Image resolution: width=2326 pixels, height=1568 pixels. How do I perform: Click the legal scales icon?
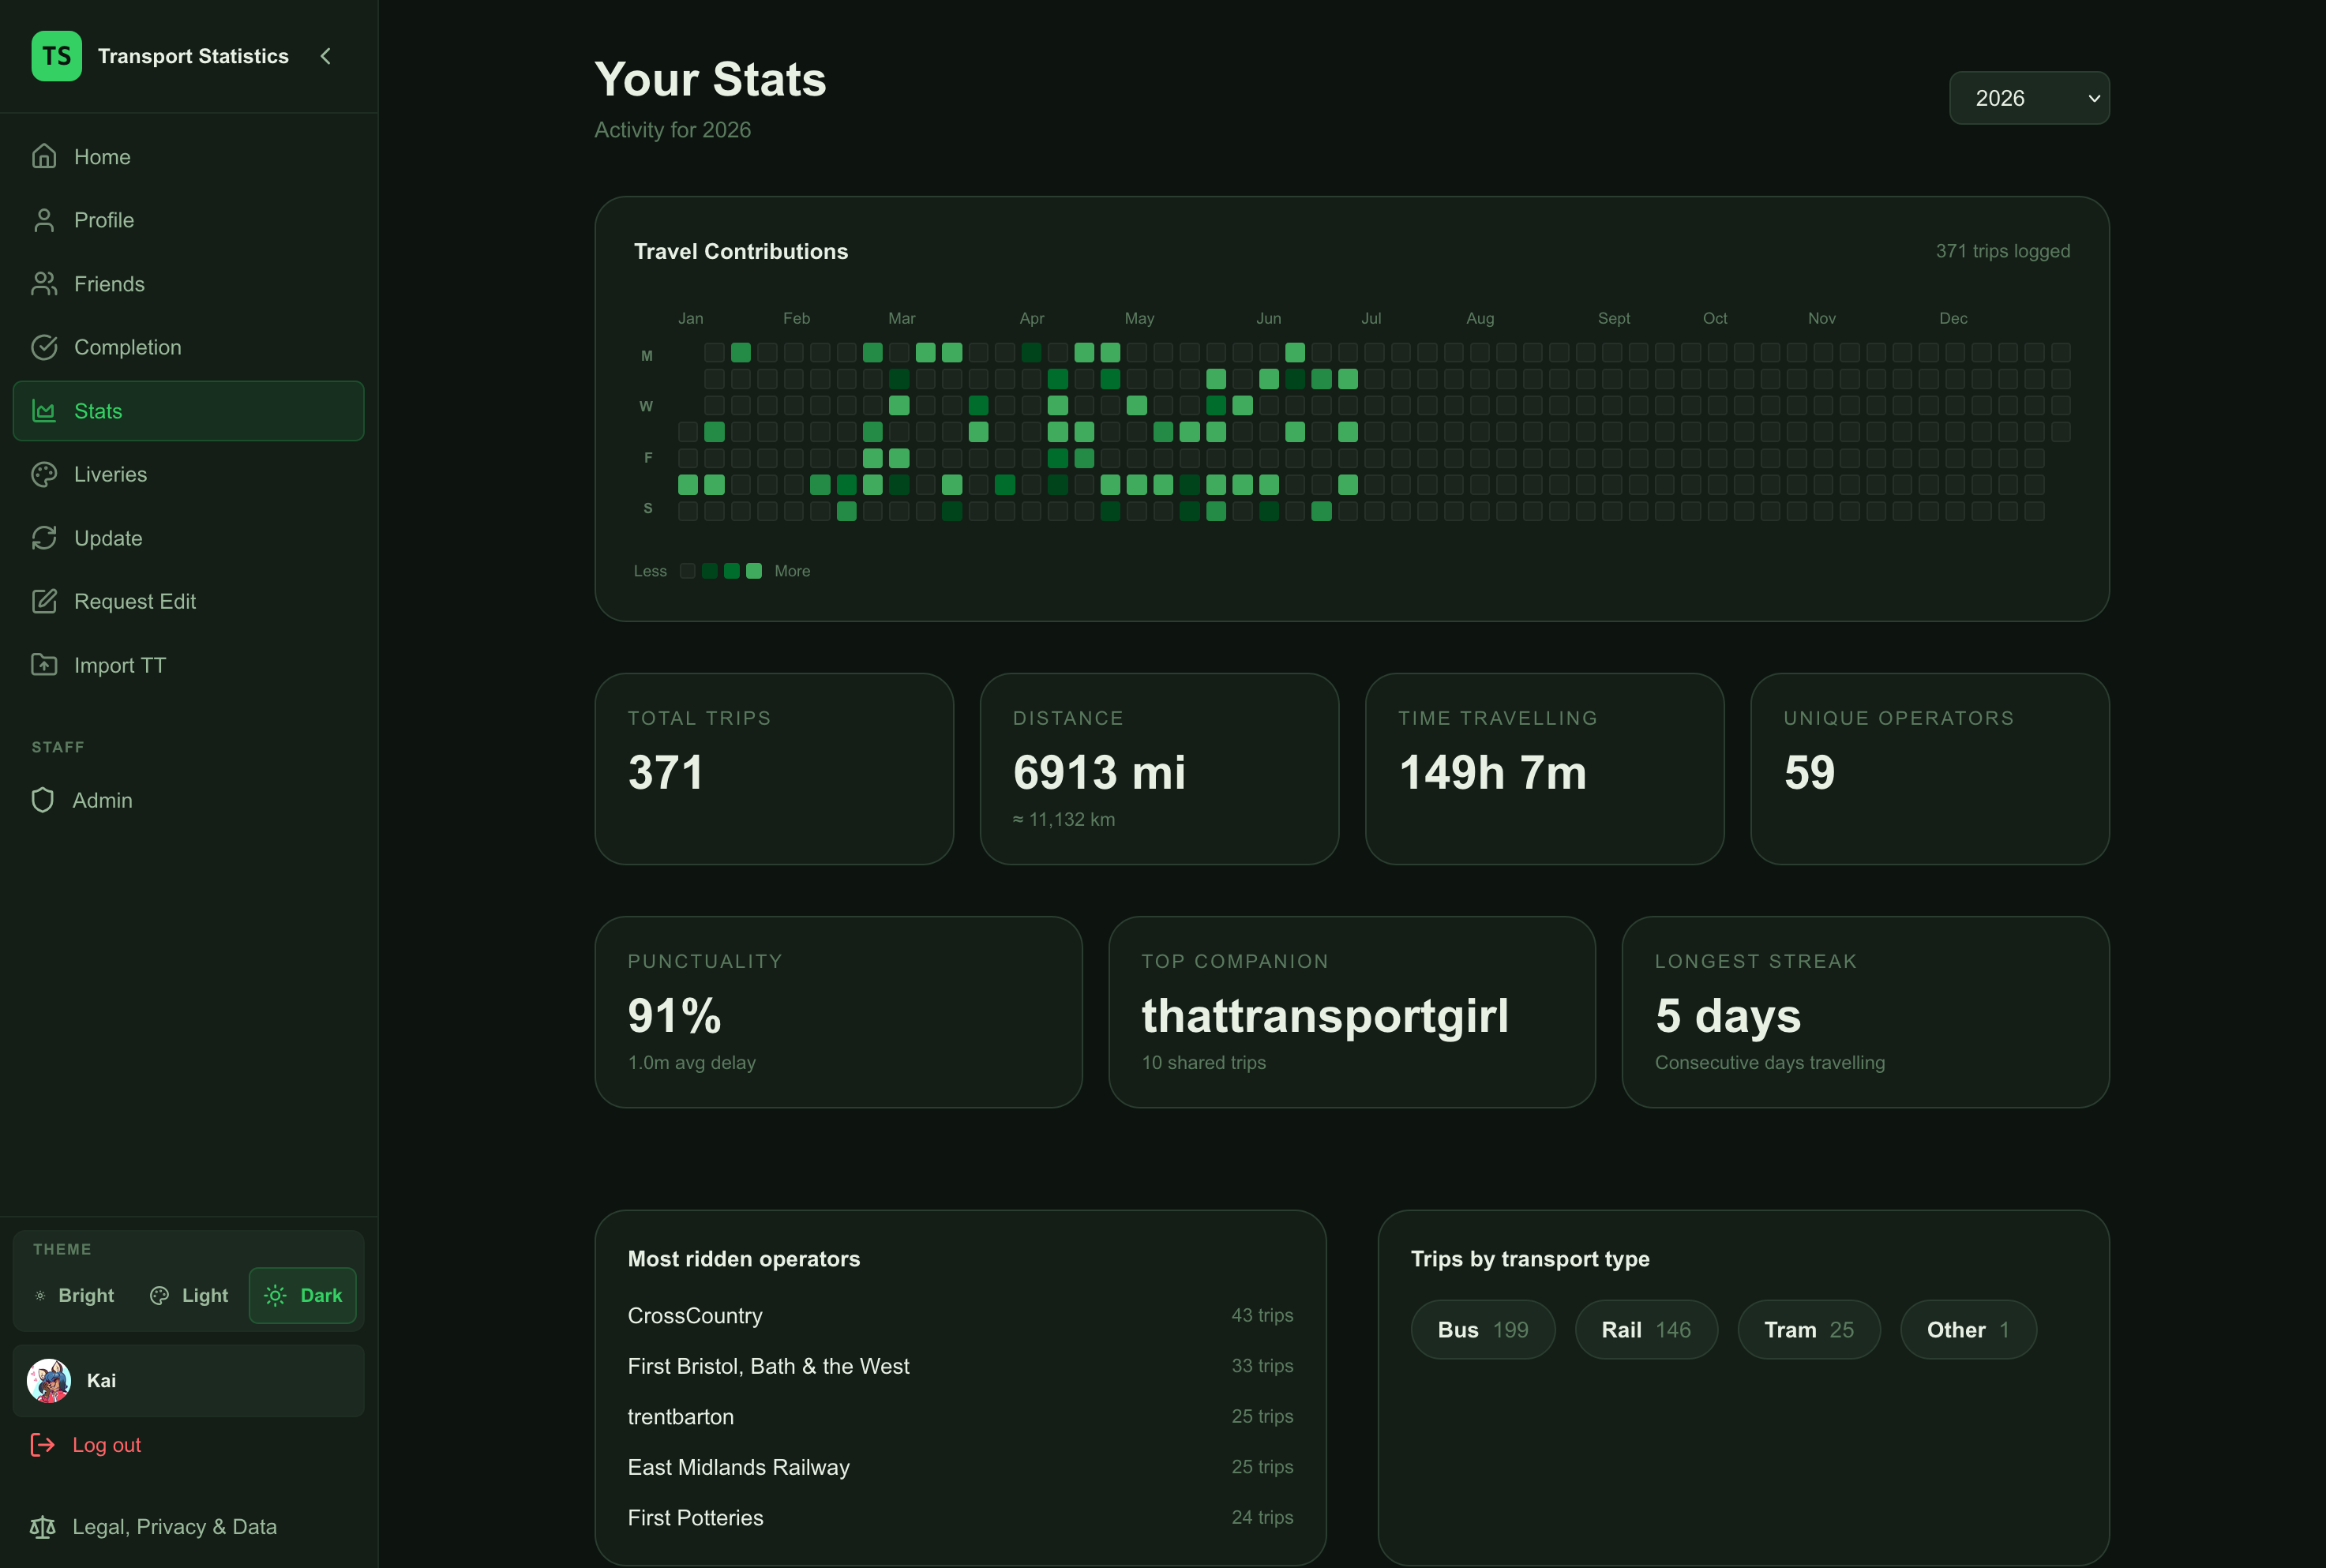43,1527
